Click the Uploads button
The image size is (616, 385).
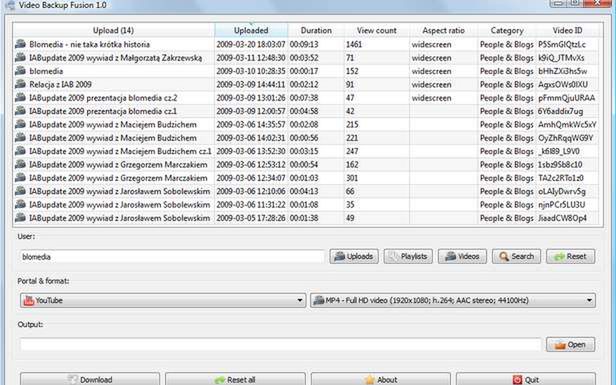[354, 257]
